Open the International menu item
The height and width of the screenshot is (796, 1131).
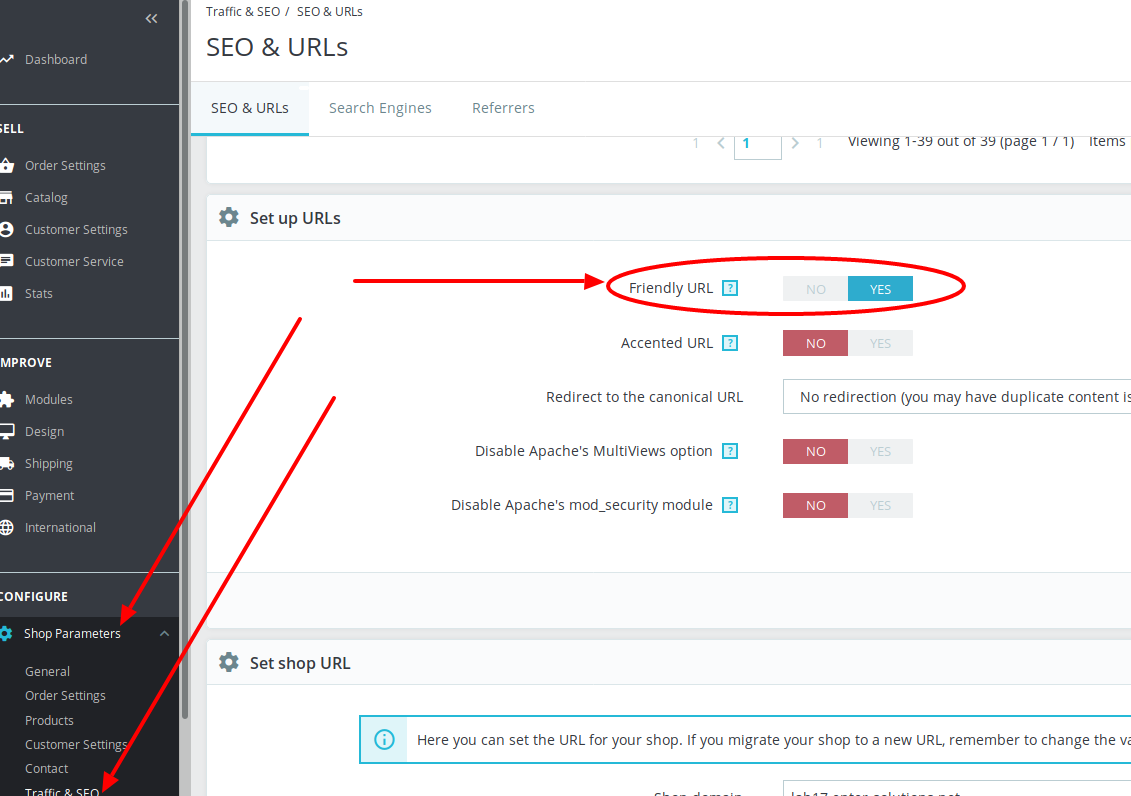click(60, 528)
